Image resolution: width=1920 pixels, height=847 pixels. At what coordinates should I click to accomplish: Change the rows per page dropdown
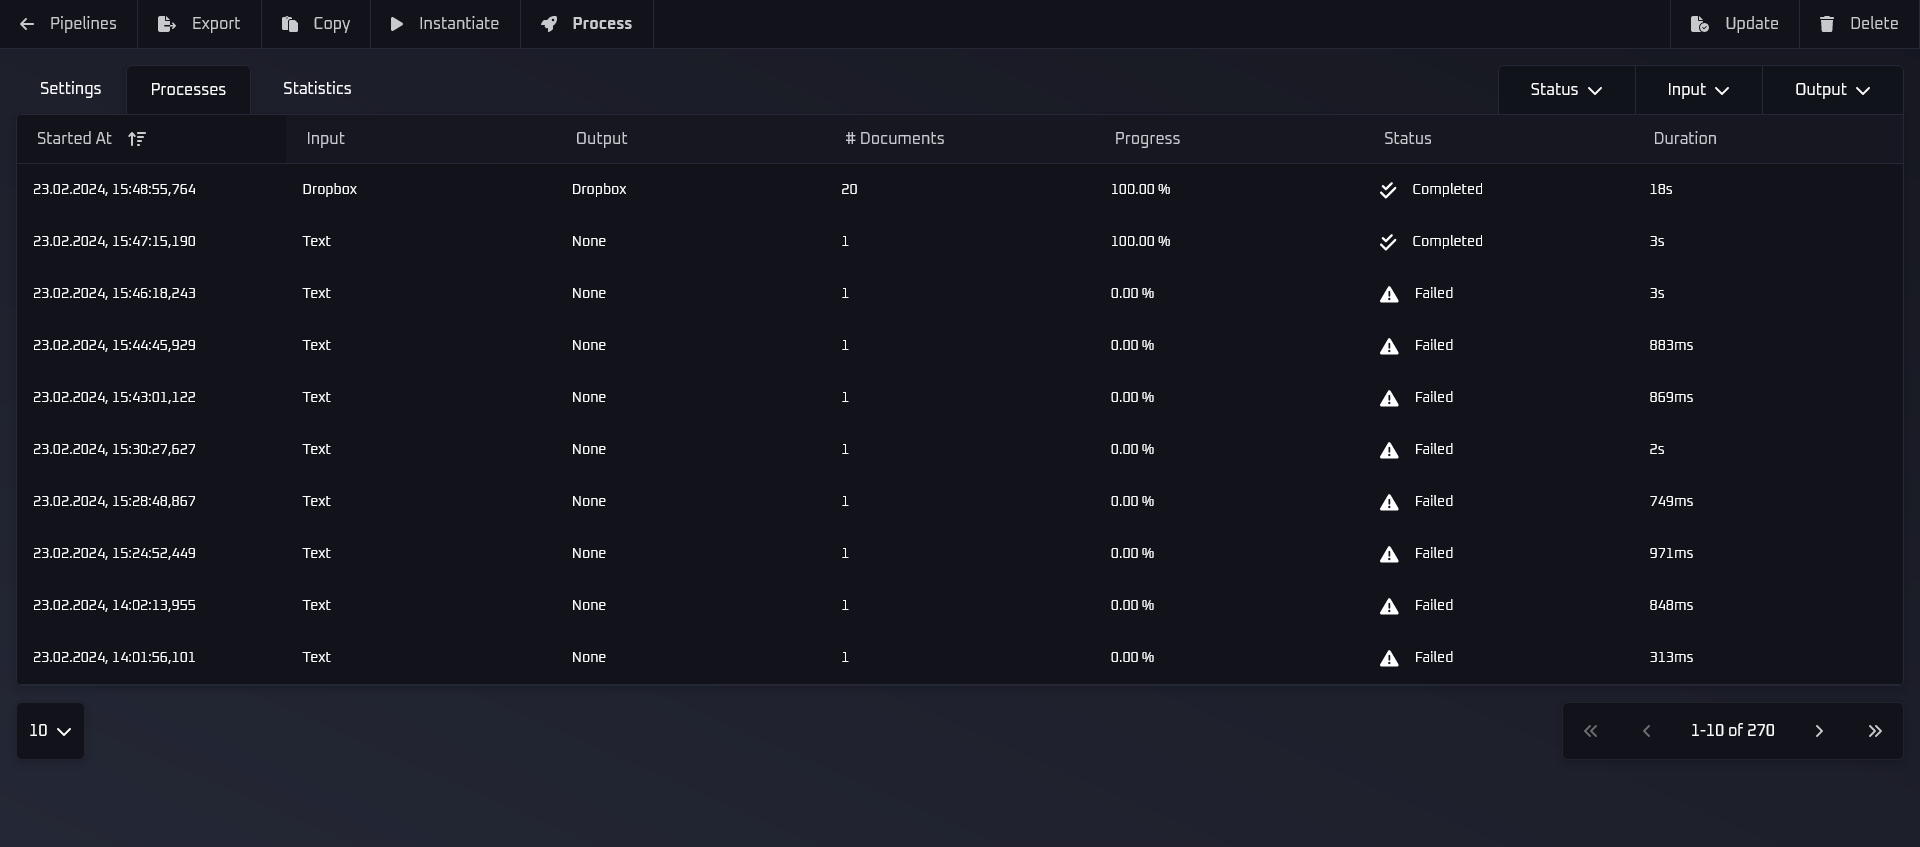coord(50,731)
